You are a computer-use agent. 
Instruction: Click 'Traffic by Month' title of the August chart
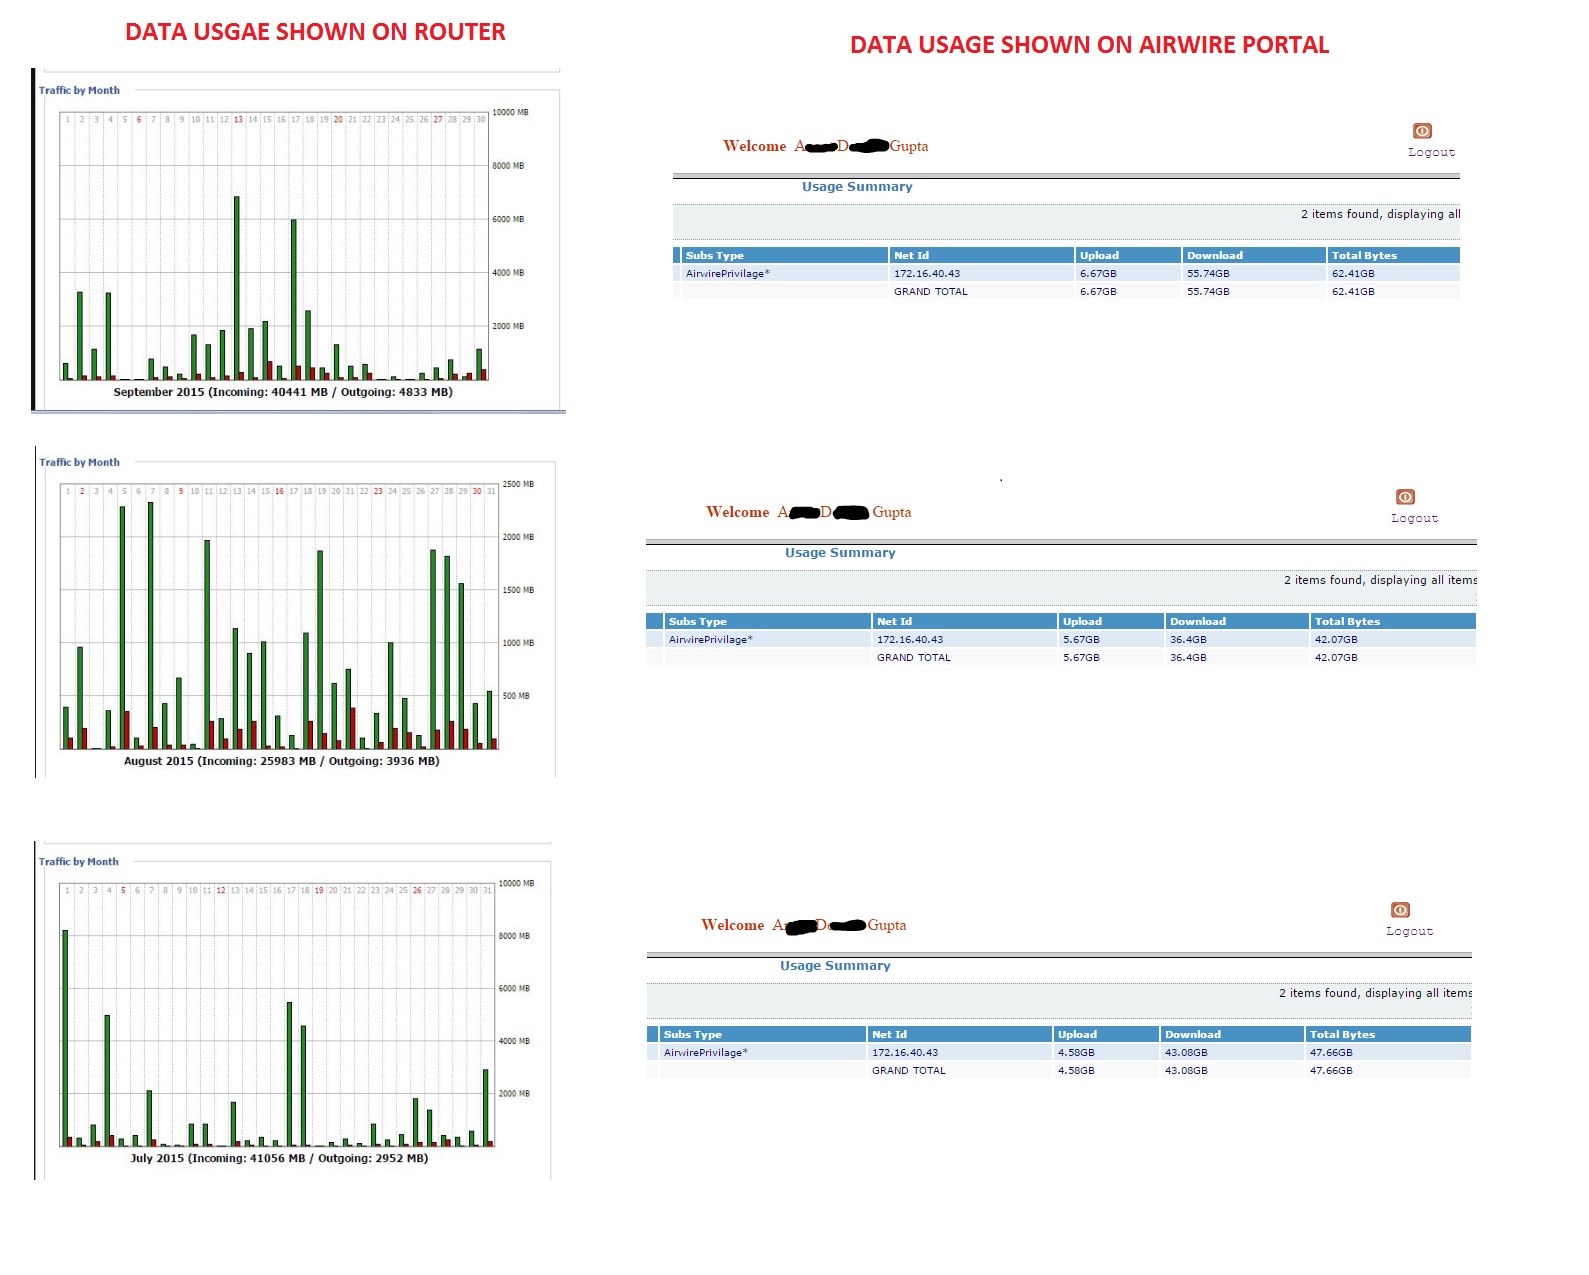click(x=79, y=462)
